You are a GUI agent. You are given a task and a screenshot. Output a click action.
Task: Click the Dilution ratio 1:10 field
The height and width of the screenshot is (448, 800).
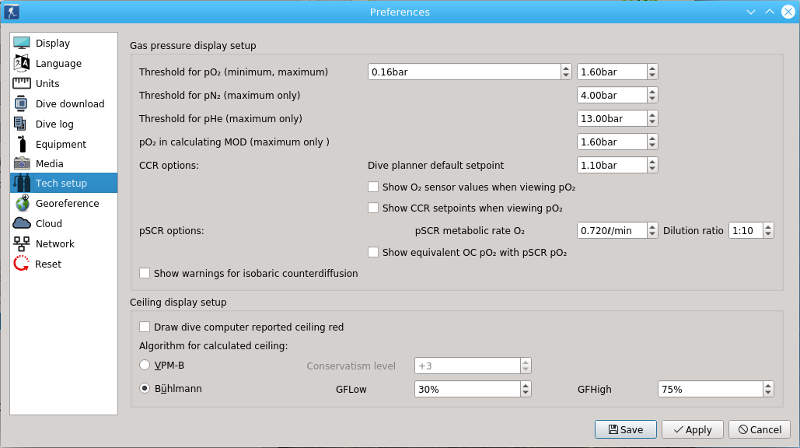tap(744, 230)
